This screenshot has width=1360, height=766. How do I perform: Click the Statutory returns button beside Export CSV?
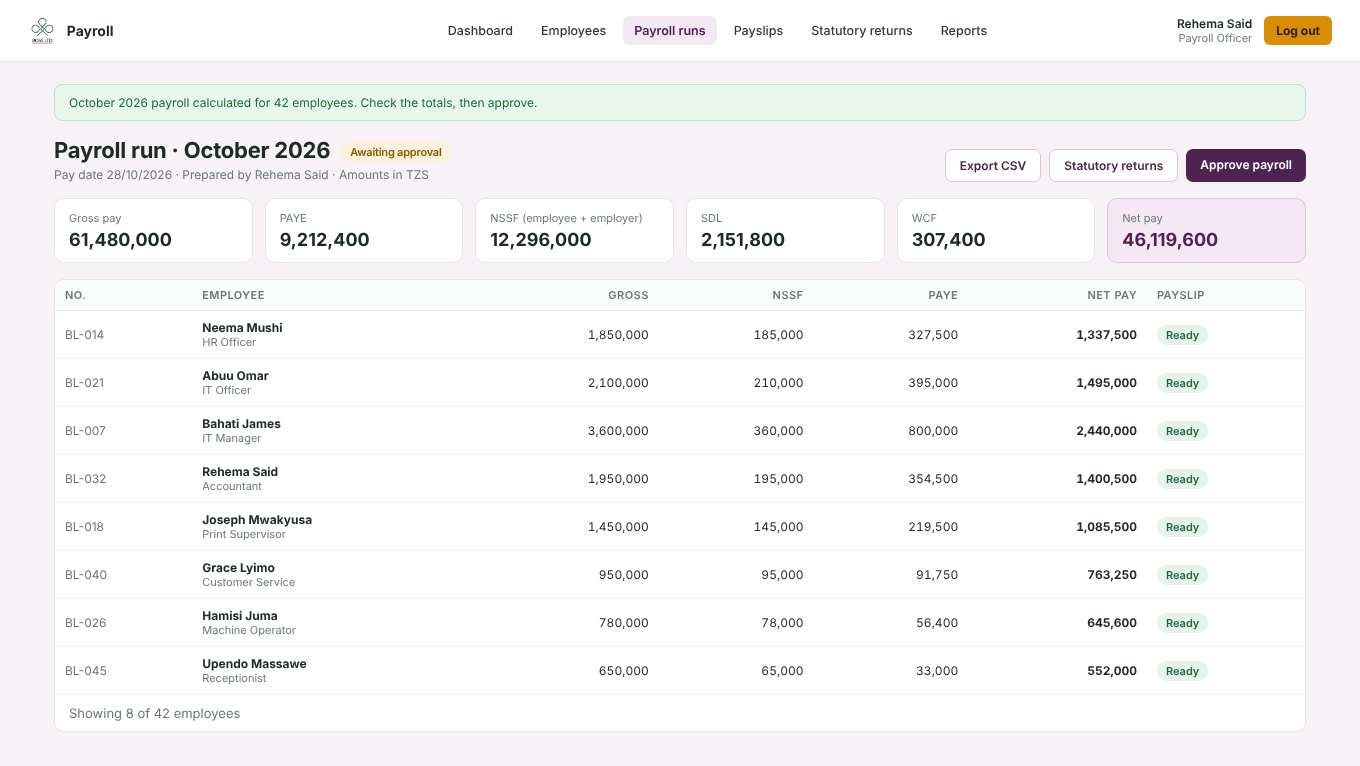tap(1113, 166)
